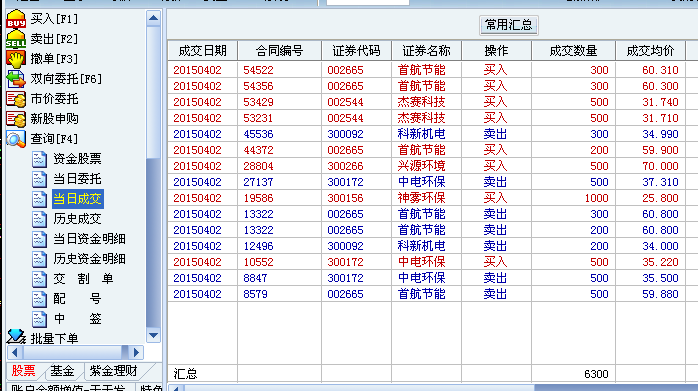Image resolution: width=698 pixels, height=391 pixels.
Task: Click the 常用汇总 button
Action: (x=509, y=25)
